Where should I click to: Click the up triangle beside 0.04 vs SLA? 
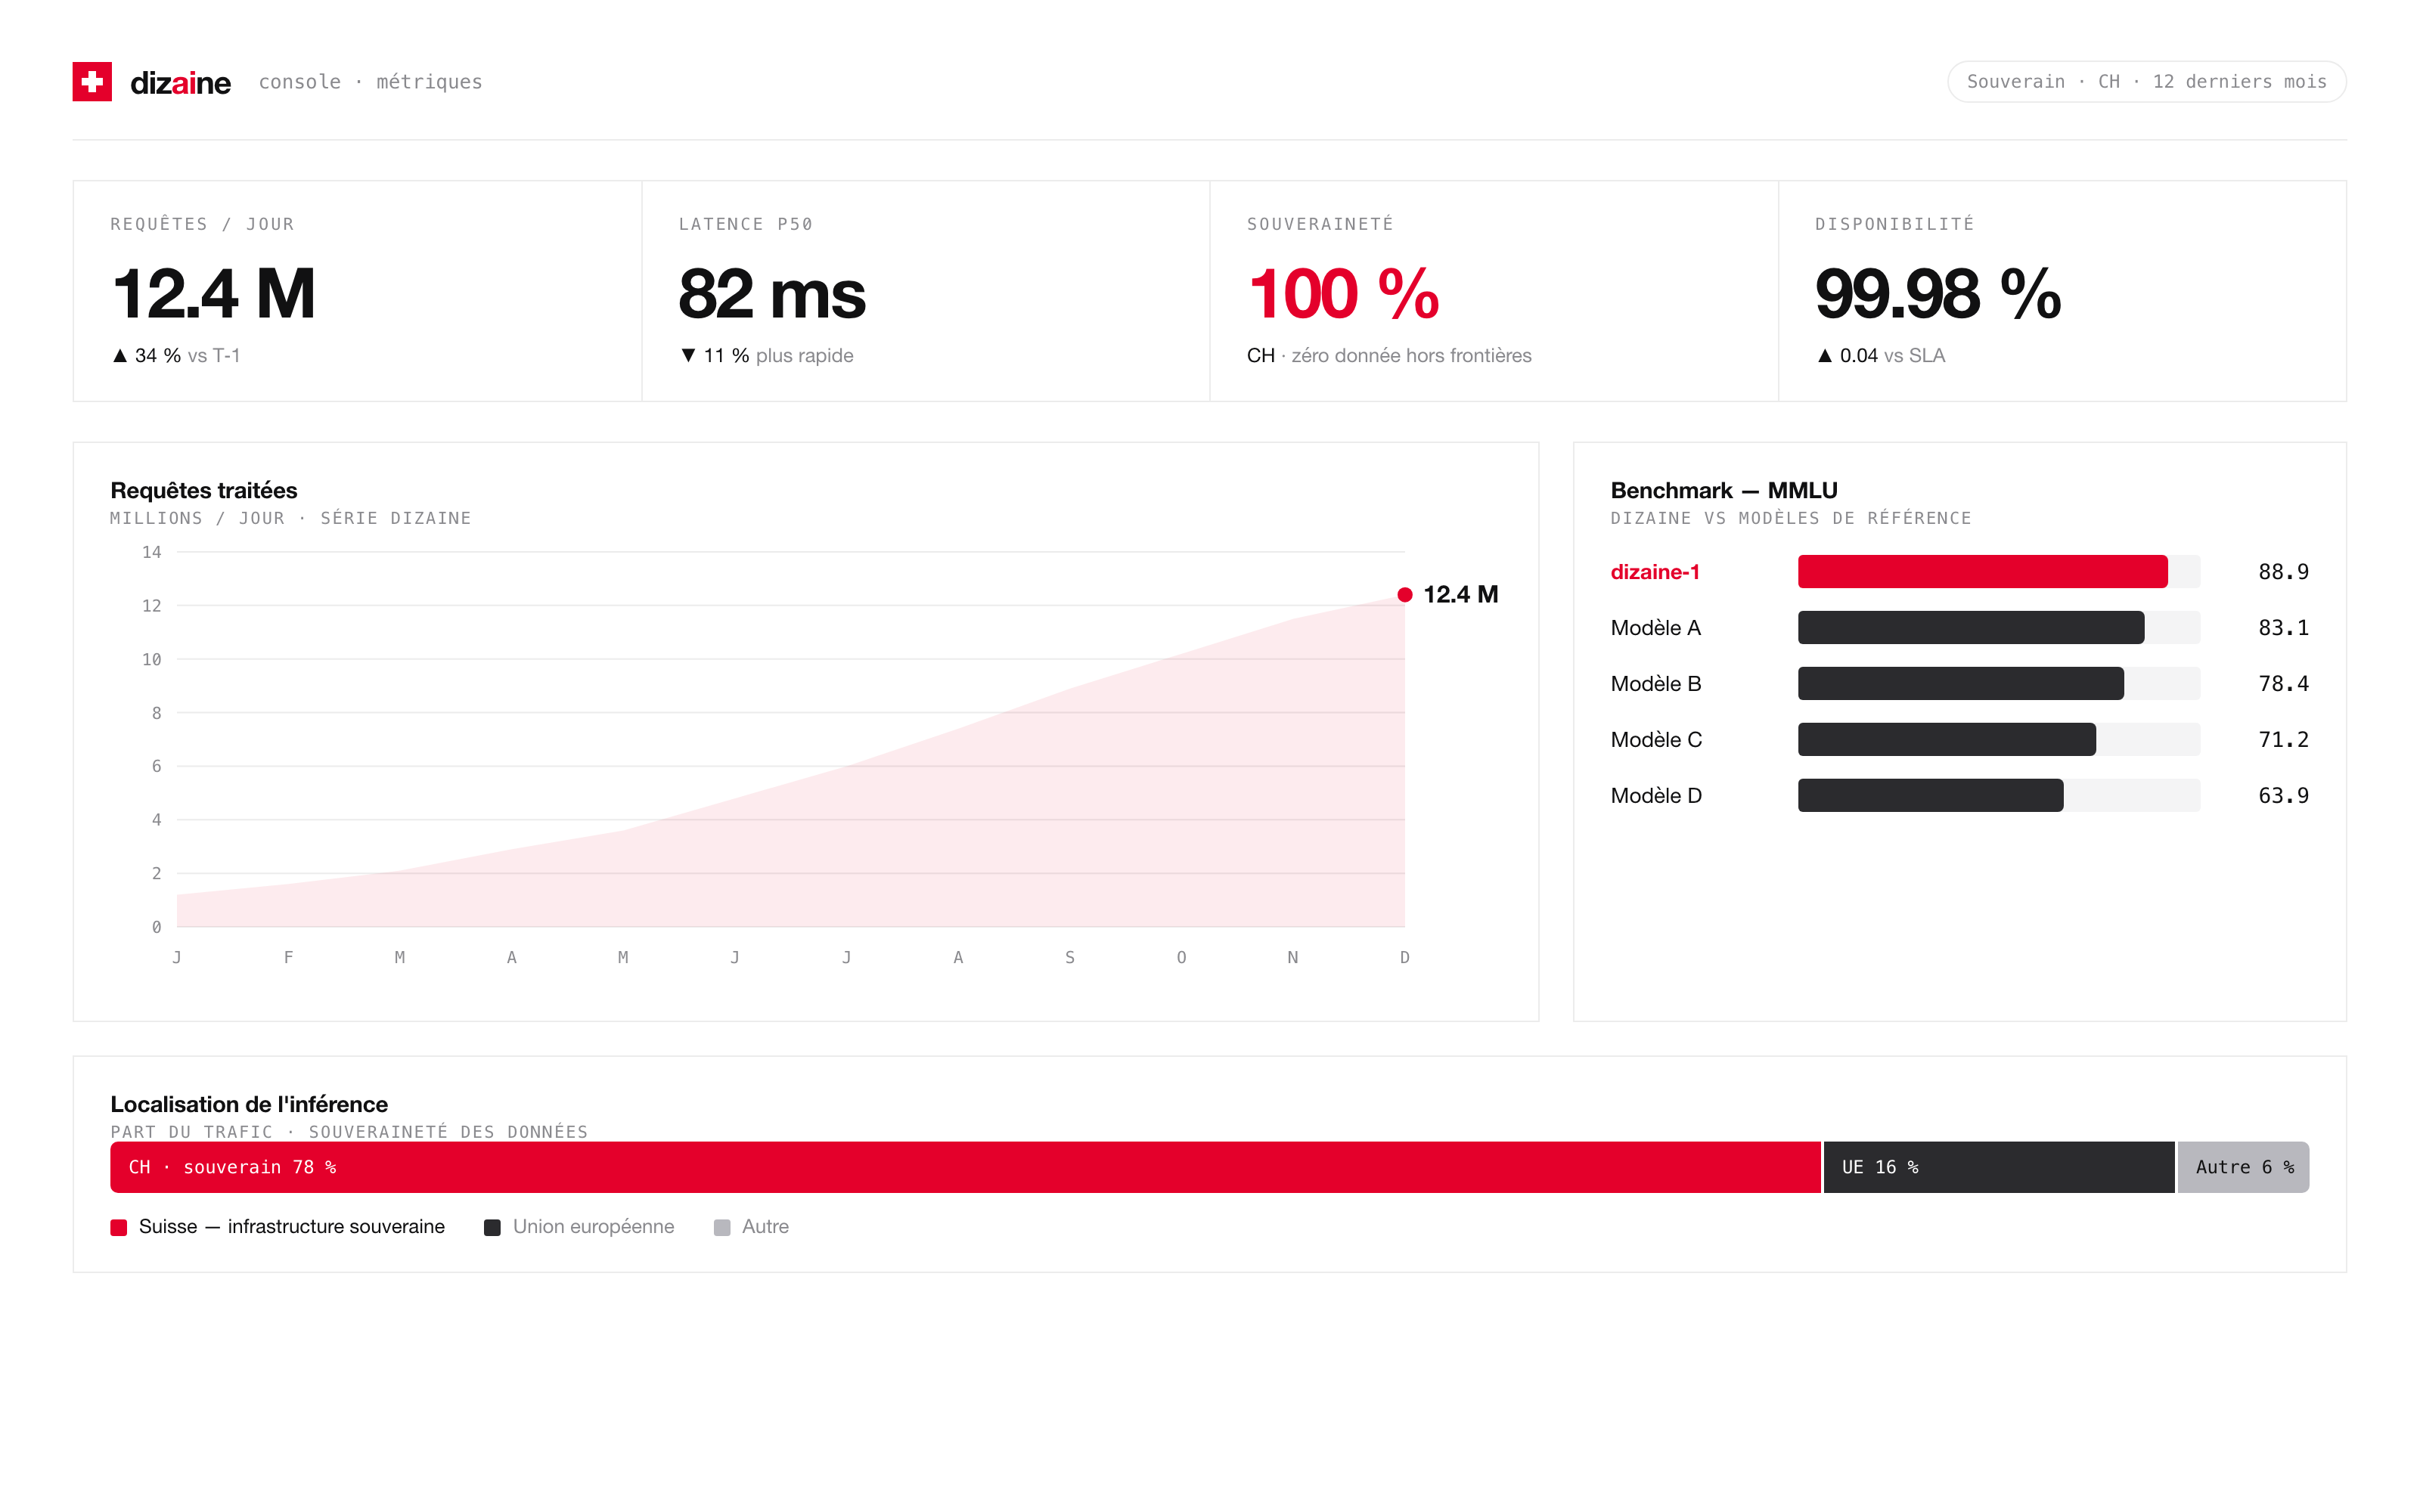(1825, 356)
